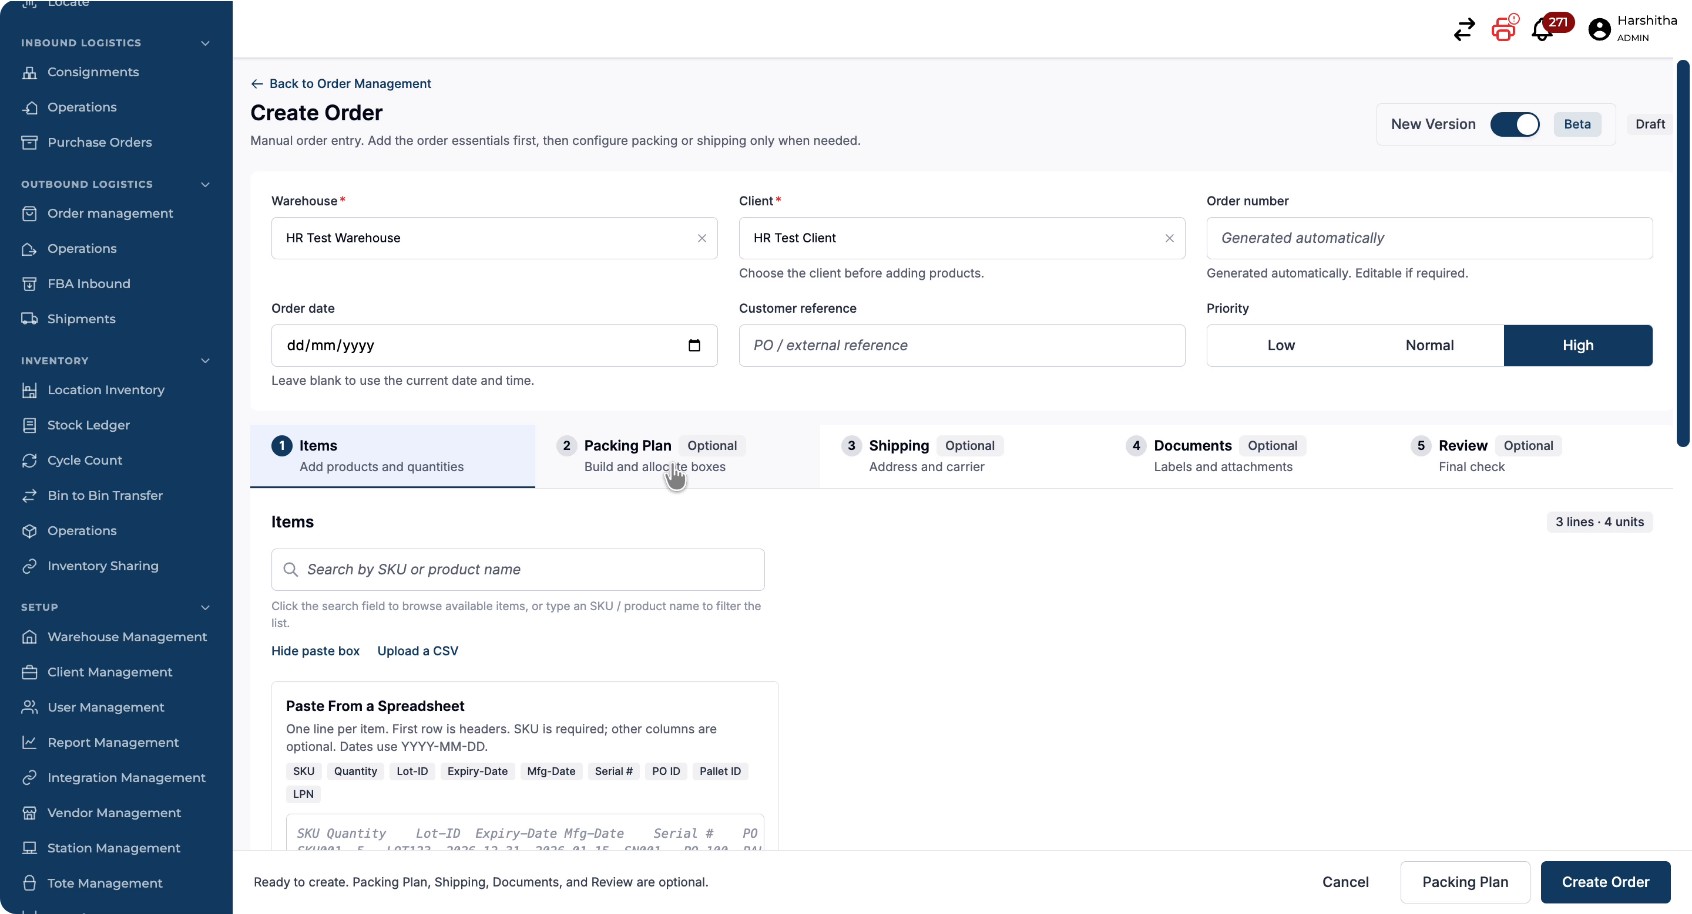The height and width of the screenshot is (914, 1692).
Task: Click the Shipments truck icon
Action: [30, 319]
